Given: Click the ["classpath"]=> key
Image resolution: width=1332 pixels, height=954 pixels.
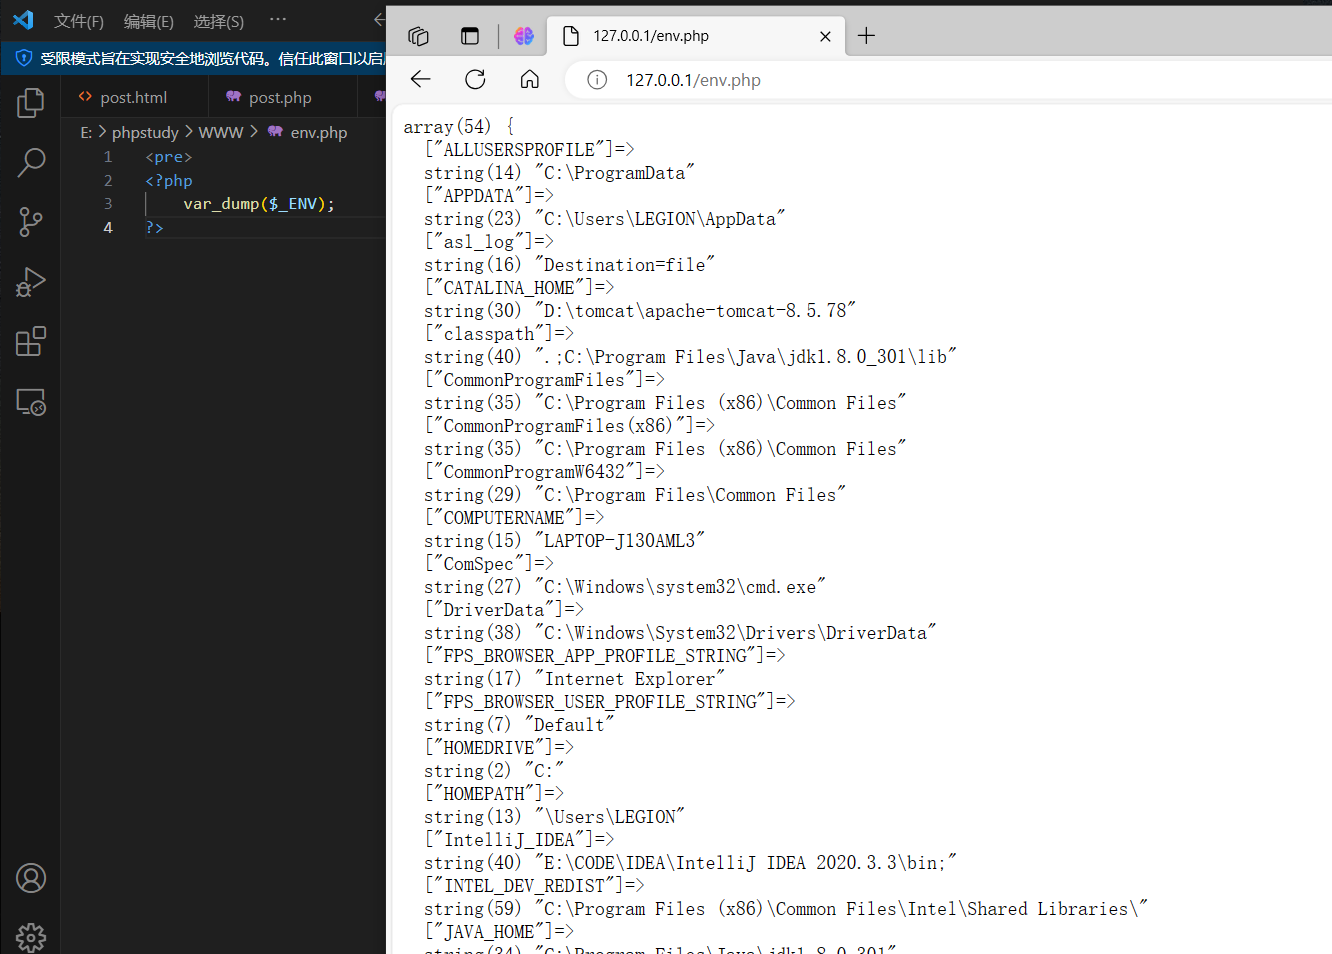Looking at the screenshot, I should [x=499, y=334].
